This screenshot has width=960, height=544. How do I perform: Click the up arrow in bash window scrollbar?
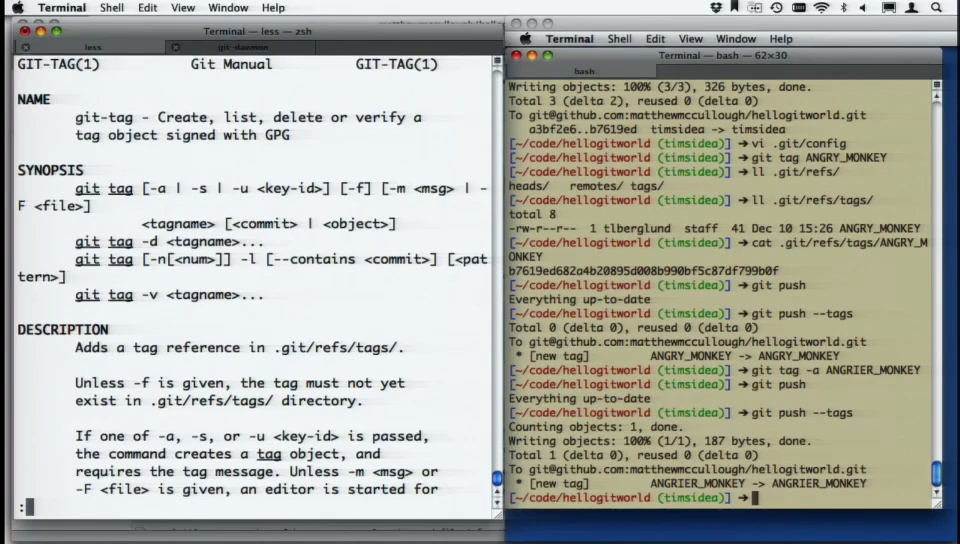click(x=936, y=97)
